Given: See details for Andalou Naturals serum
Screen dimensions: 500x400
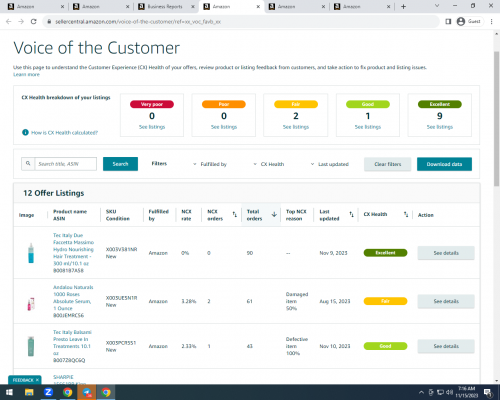Looking at the screenshot, I should 446,301.
